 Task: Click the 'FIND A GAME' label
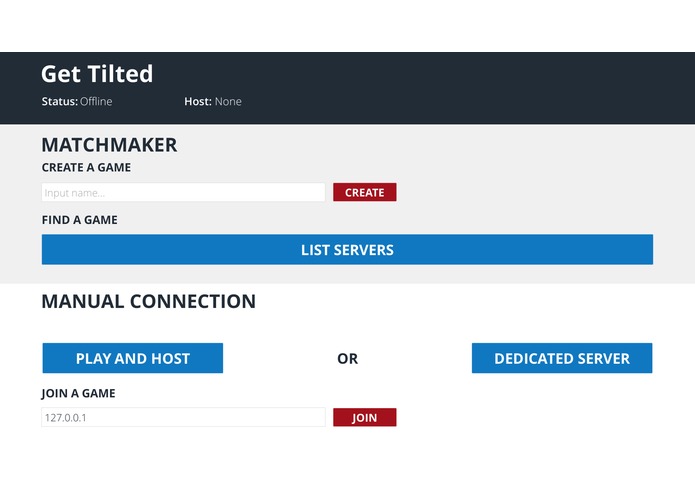79,220
